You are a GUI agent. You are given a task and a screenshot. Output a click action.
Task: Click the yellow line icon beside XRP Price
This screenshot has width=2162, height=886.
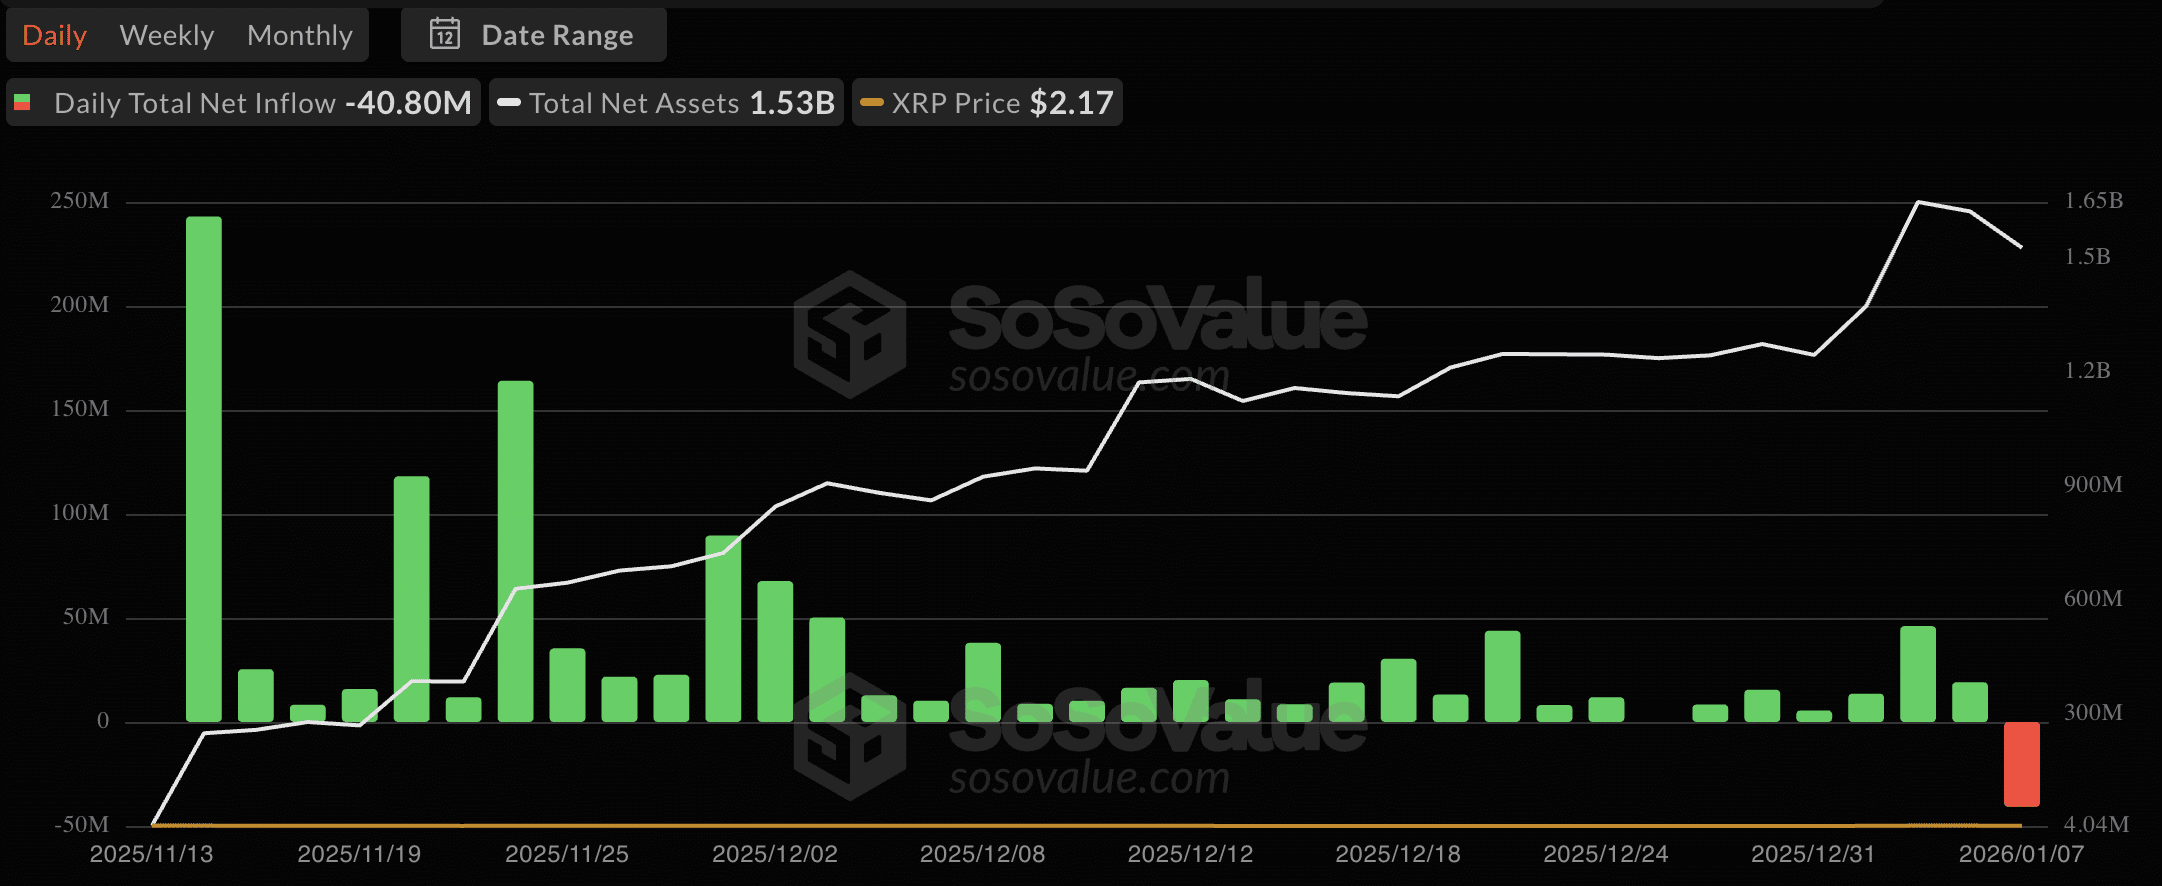872,102
